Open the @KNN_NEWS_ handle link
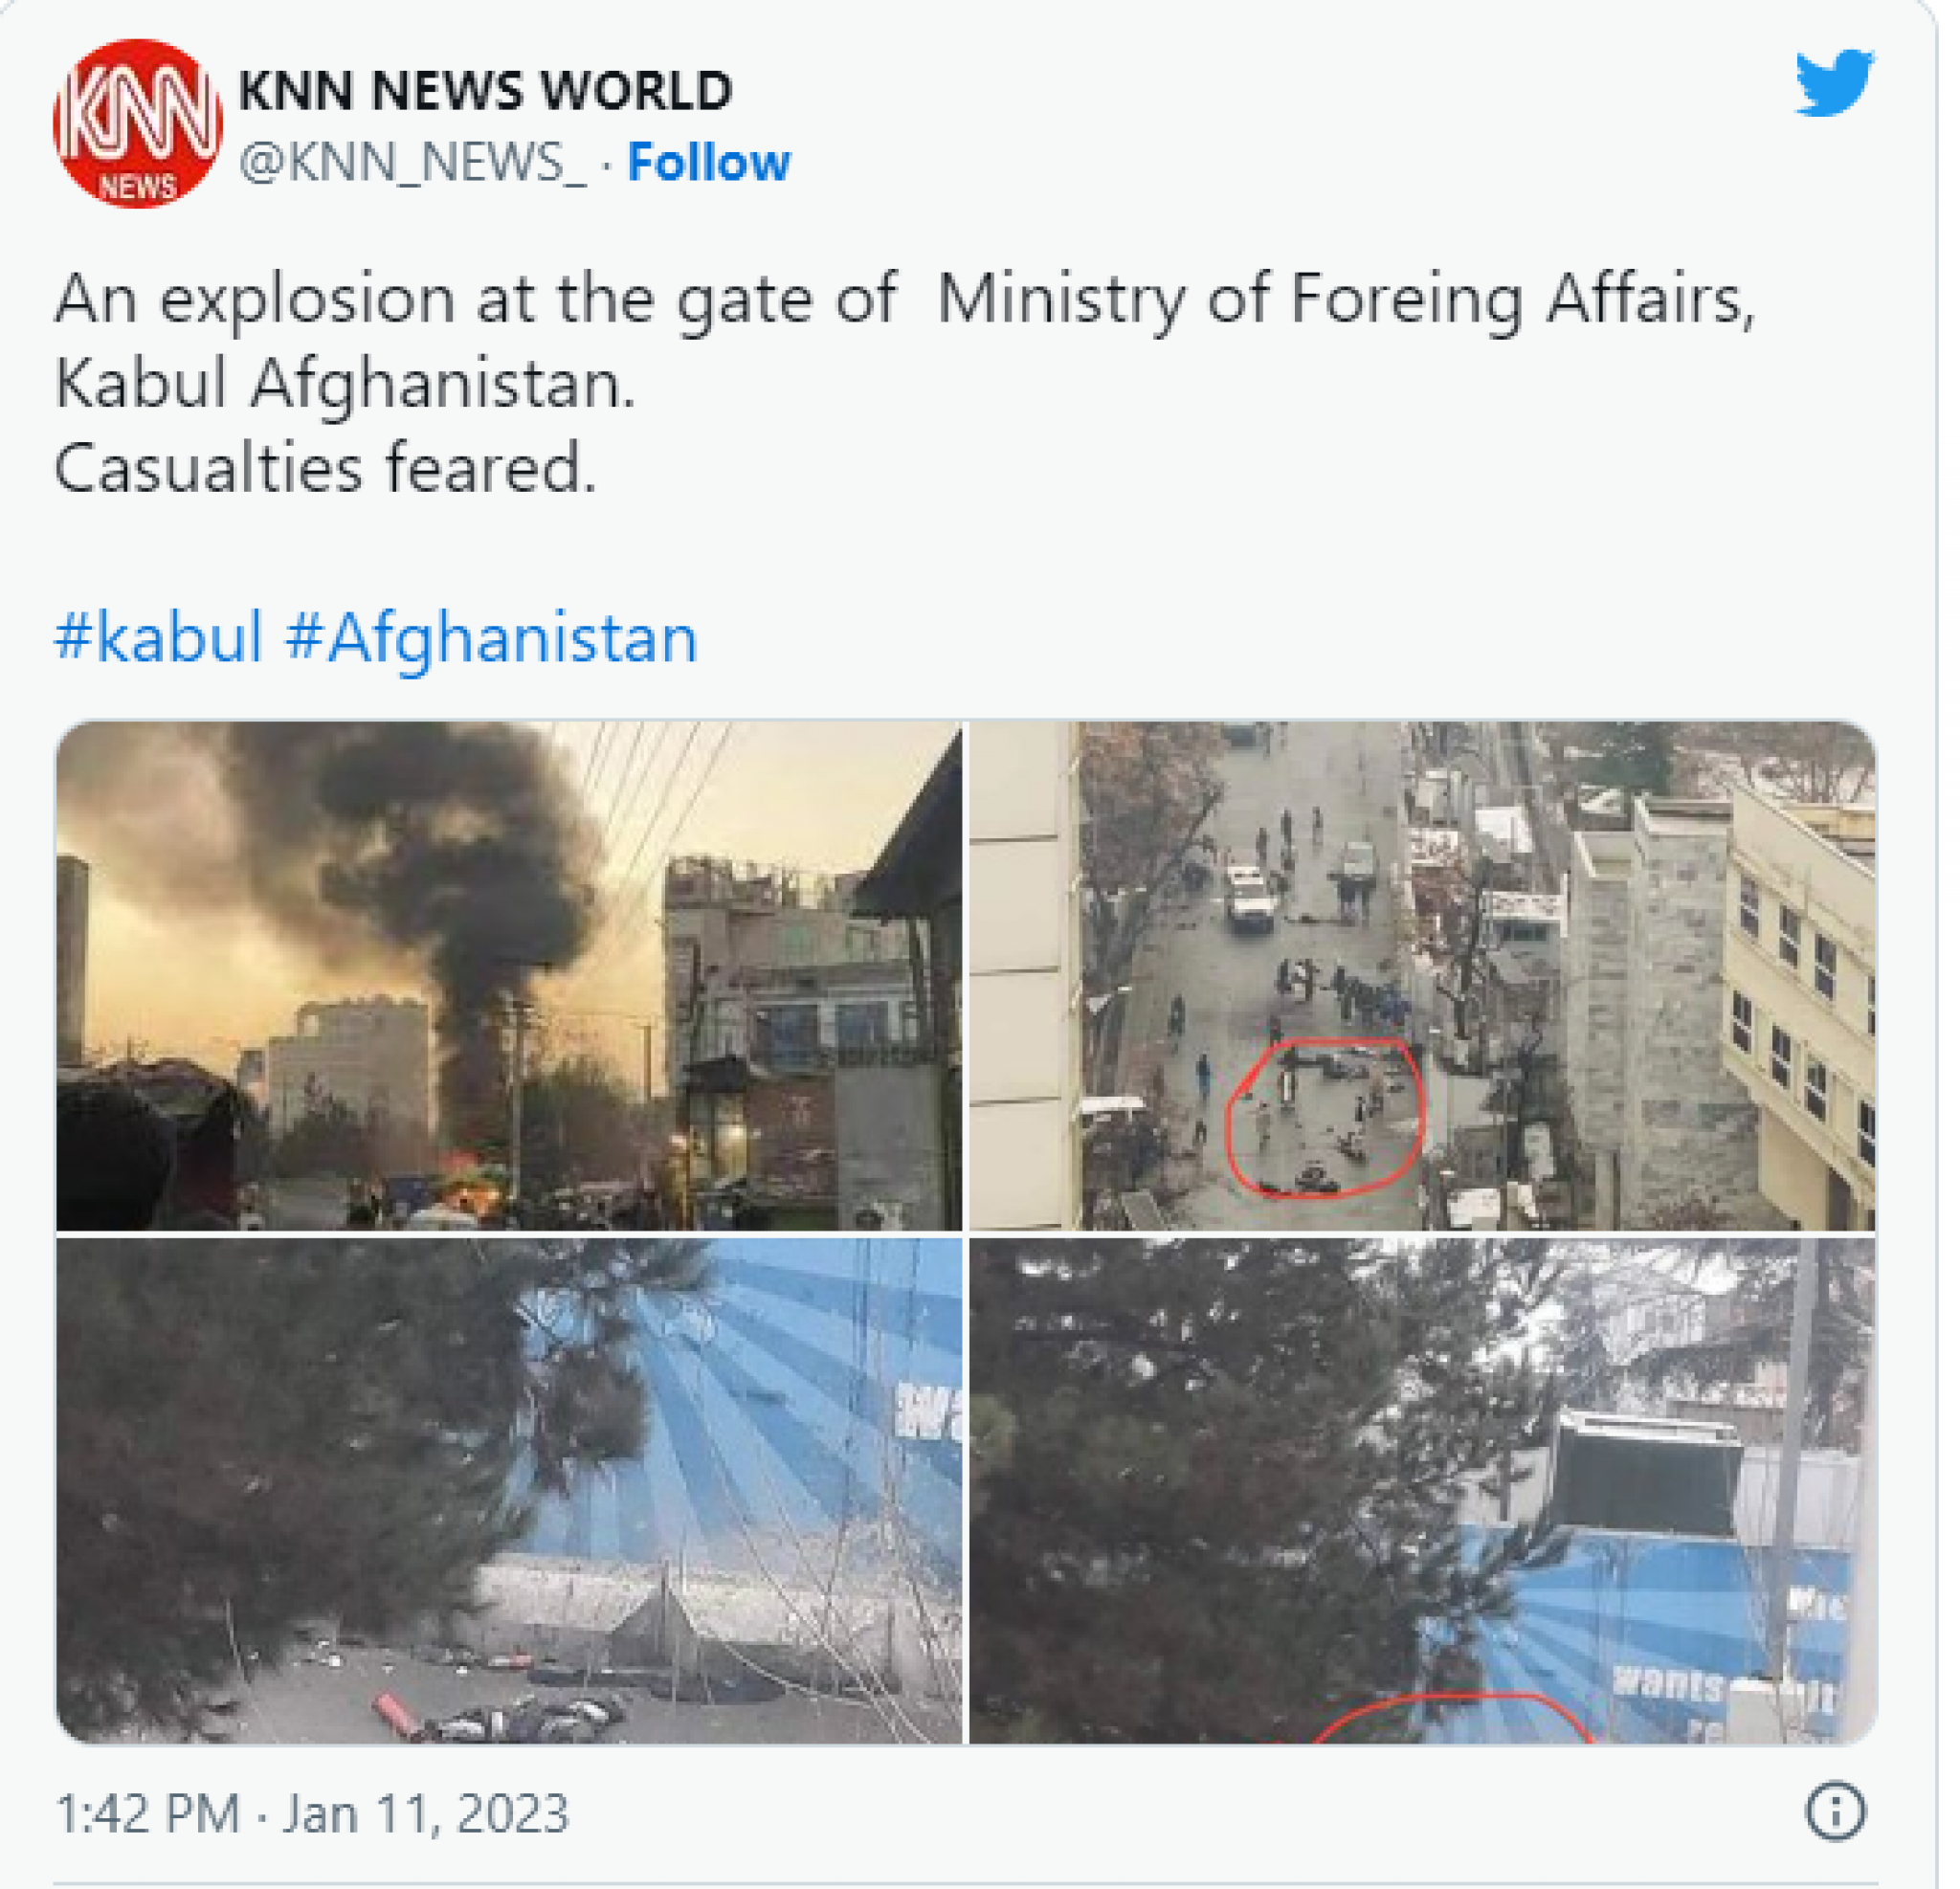 click(x=412, y=163)
